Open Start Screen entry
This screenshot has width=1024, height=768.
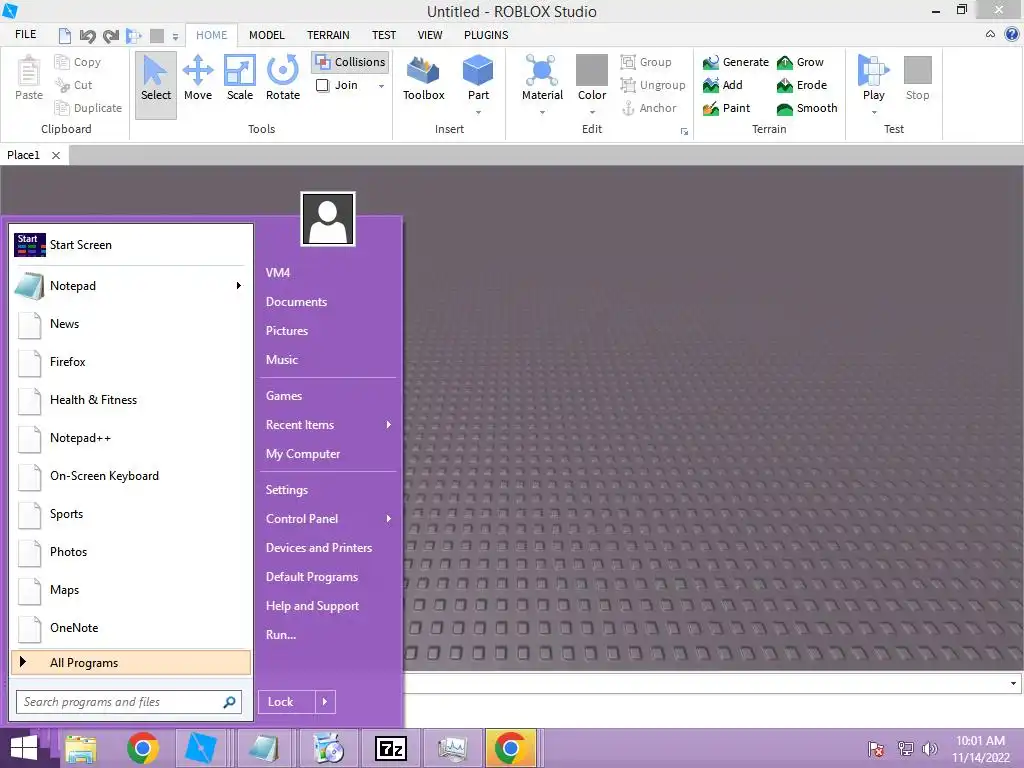131,245
